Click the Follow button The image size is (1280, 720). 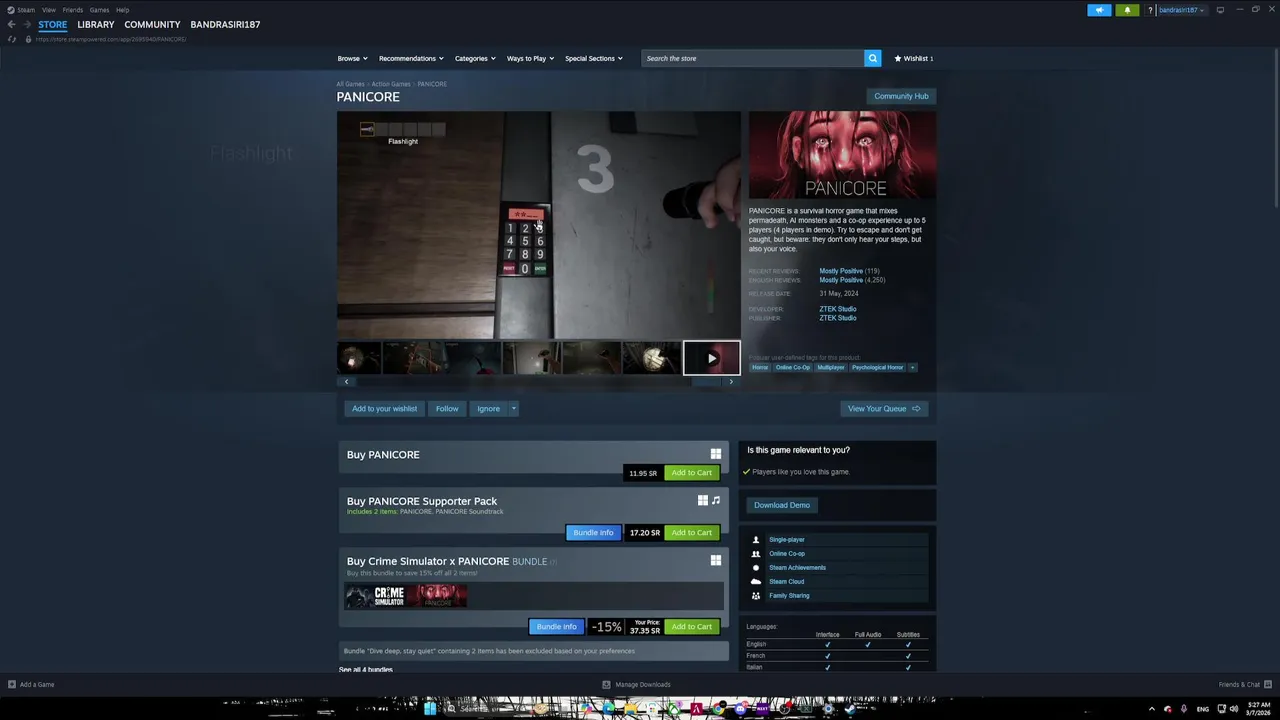pos(447,408)
